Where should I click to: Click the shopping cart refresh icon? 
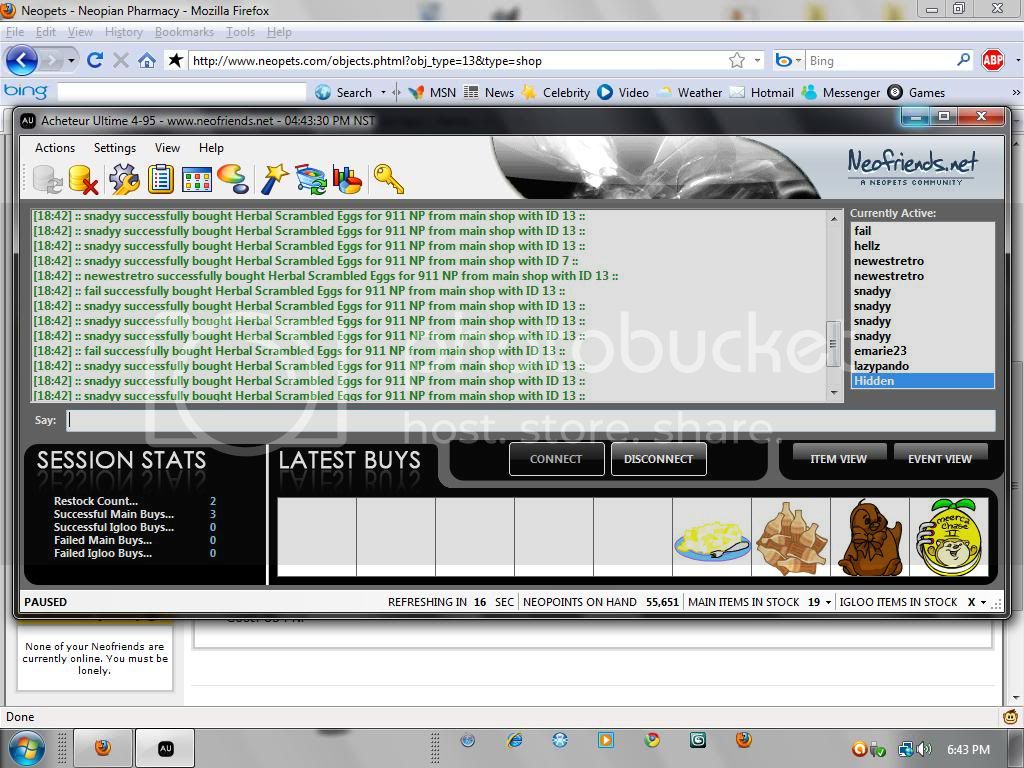pos(311,180)
